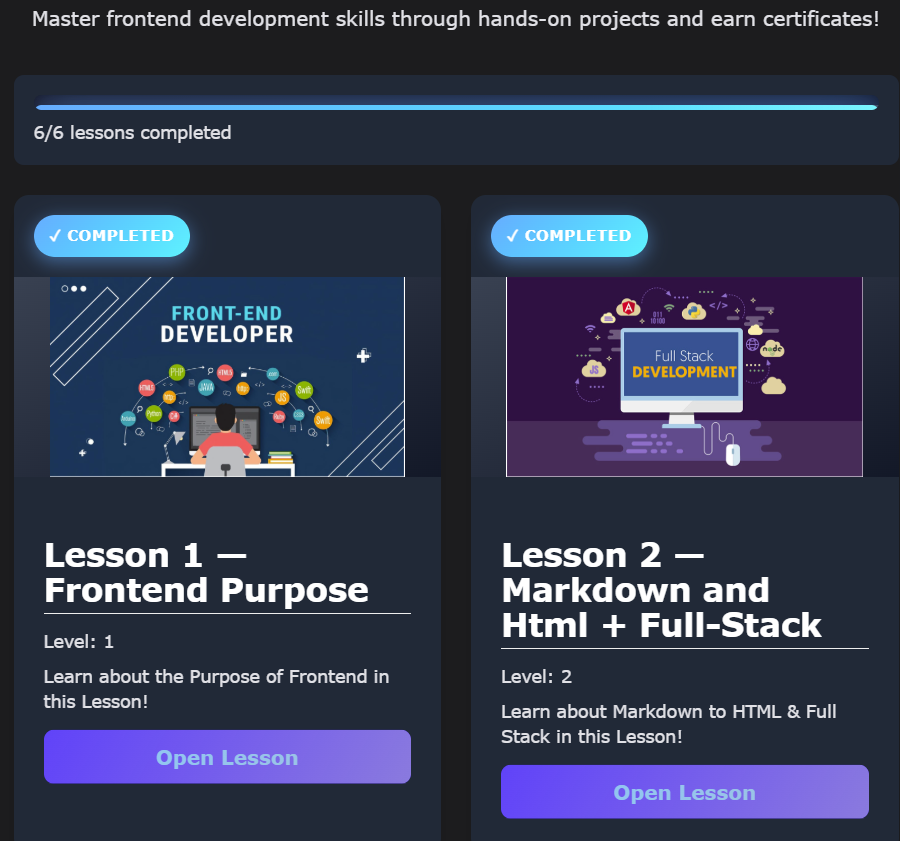The height and width of the screenshot is (841, 900).
Task: Click the node cloud icon in Full Stack image
Action: coord(772,349)
